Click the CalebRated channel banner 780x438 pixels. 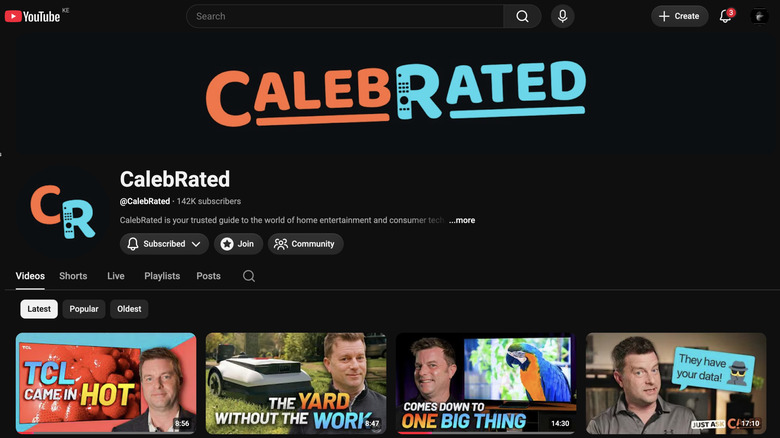click(x=395, y=94)
